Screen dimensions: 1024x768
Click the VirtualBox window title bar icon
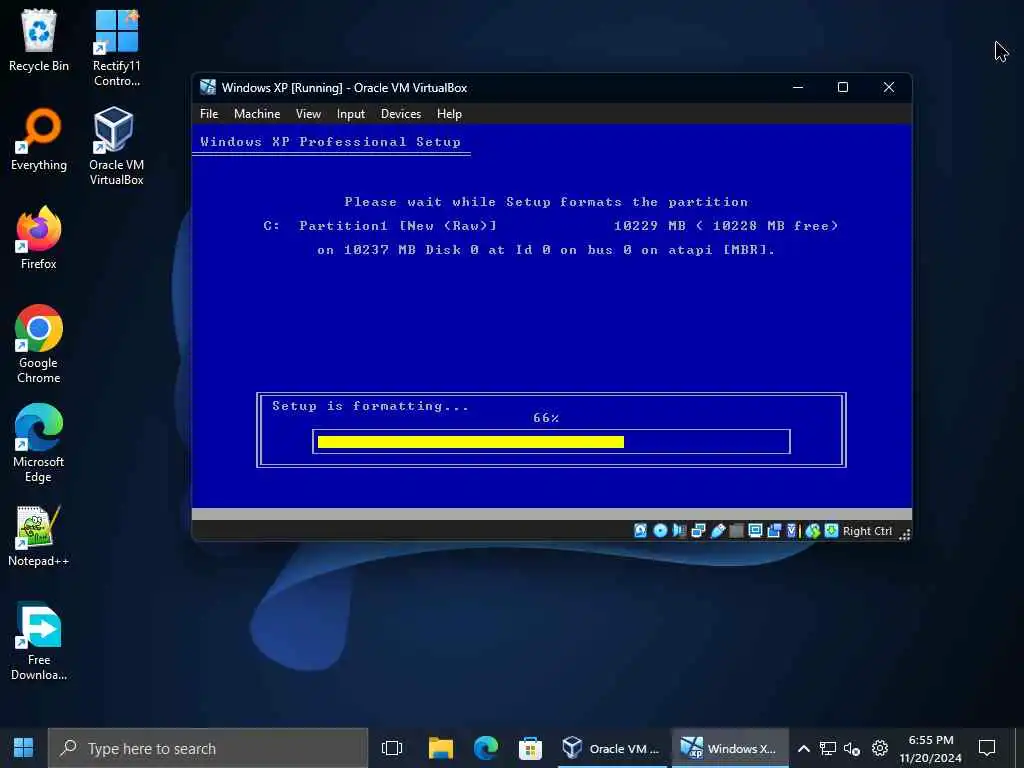pyautogui.click(x=208, y=87)
